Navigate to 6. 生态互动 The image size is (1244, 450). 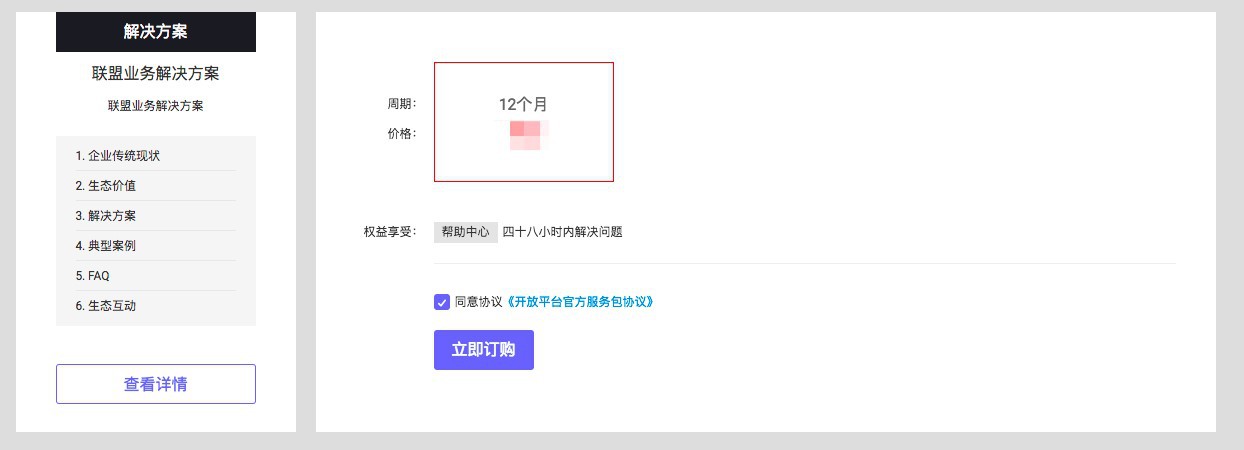(106, 306)
